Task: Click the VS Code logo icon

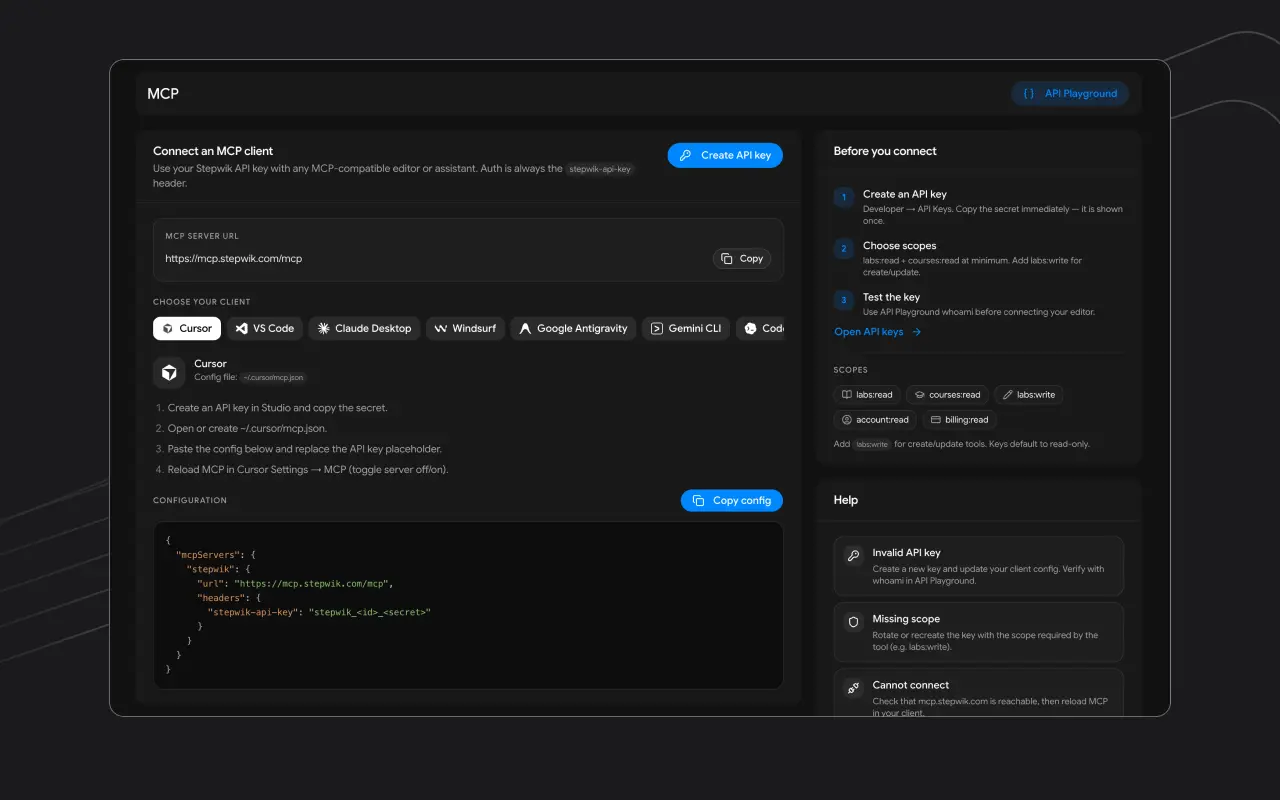Action: point(241,328)
